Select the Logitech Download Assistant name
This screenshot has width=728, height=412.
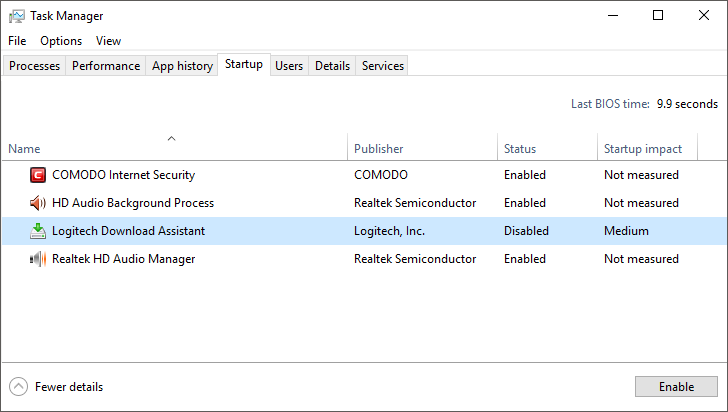pos(128,231)
